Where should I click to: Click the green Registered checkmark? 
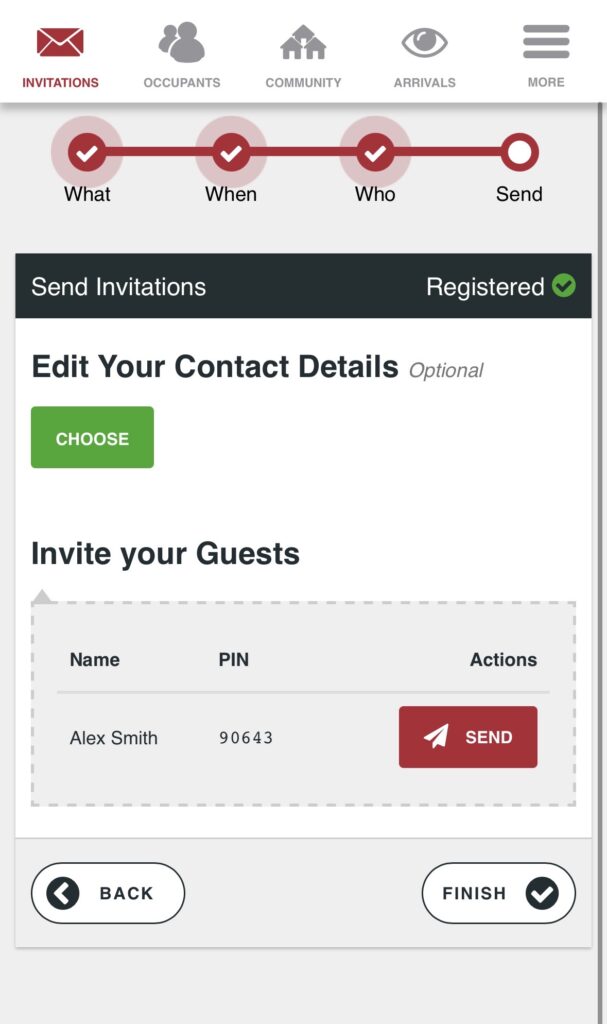(x=564, y=286)
